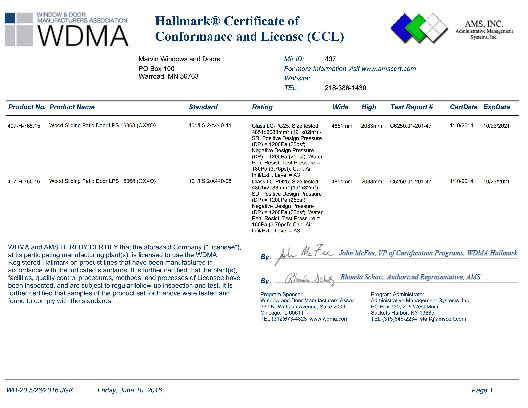Click the AMS, INC. diamond logo
The width and height of the screenshot is (528, 408).
click(x=419, y=28)
